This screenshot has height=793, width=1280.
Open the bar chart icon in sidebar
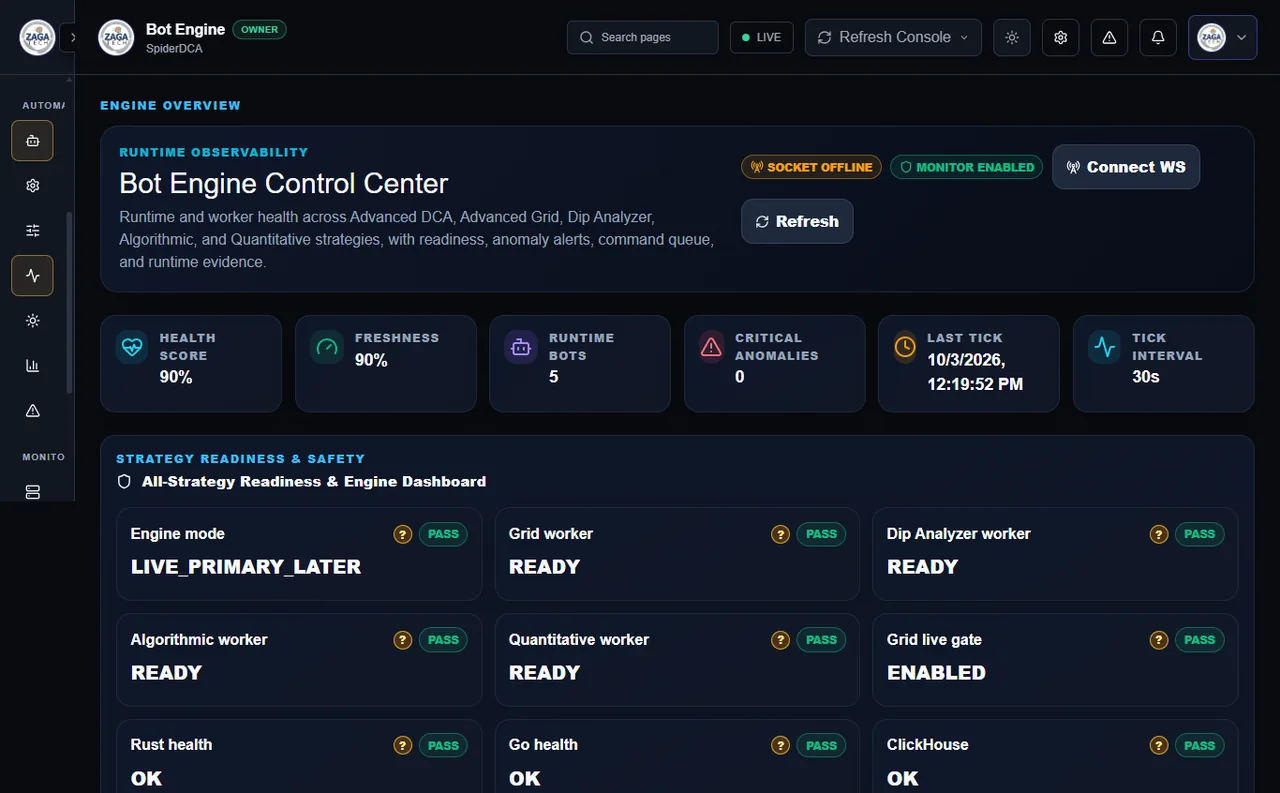[33, 366]
